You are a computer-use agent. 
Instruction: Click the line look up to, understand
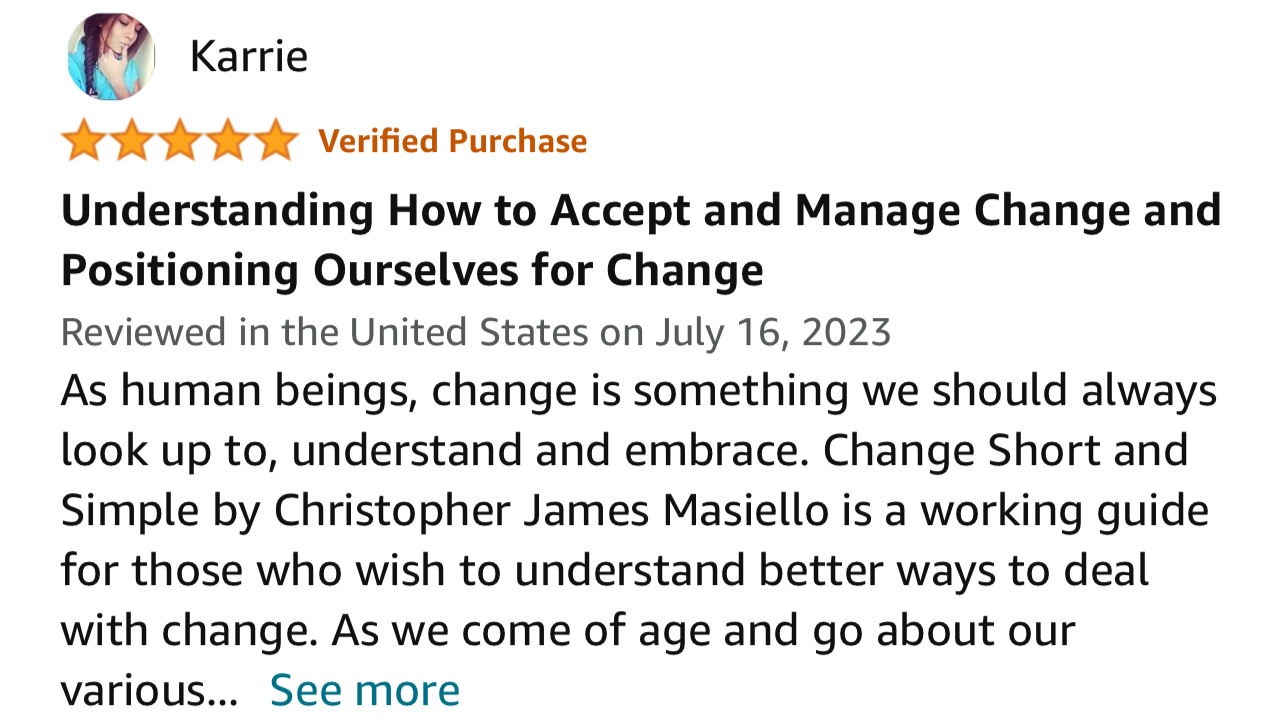[624, 451]
